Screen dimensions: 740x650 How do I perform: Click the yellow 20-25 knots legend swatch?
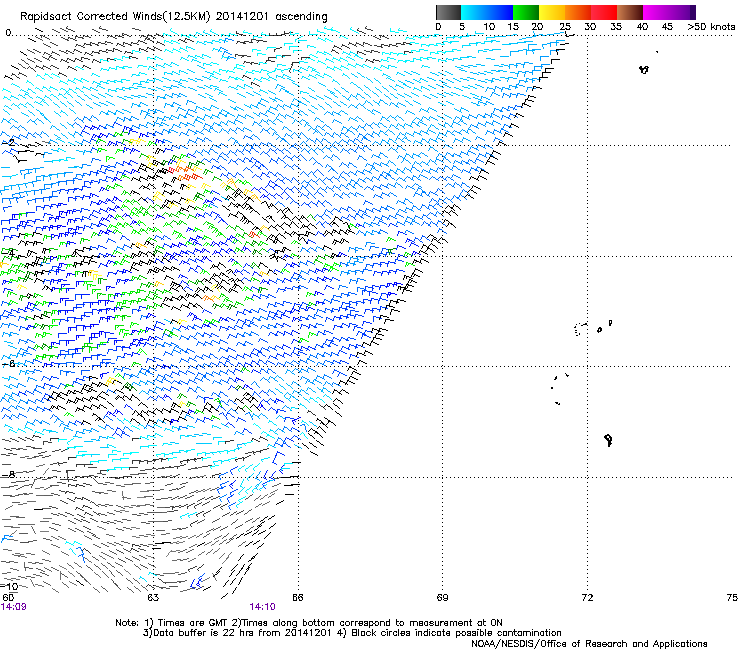click(x=552, y=12)
